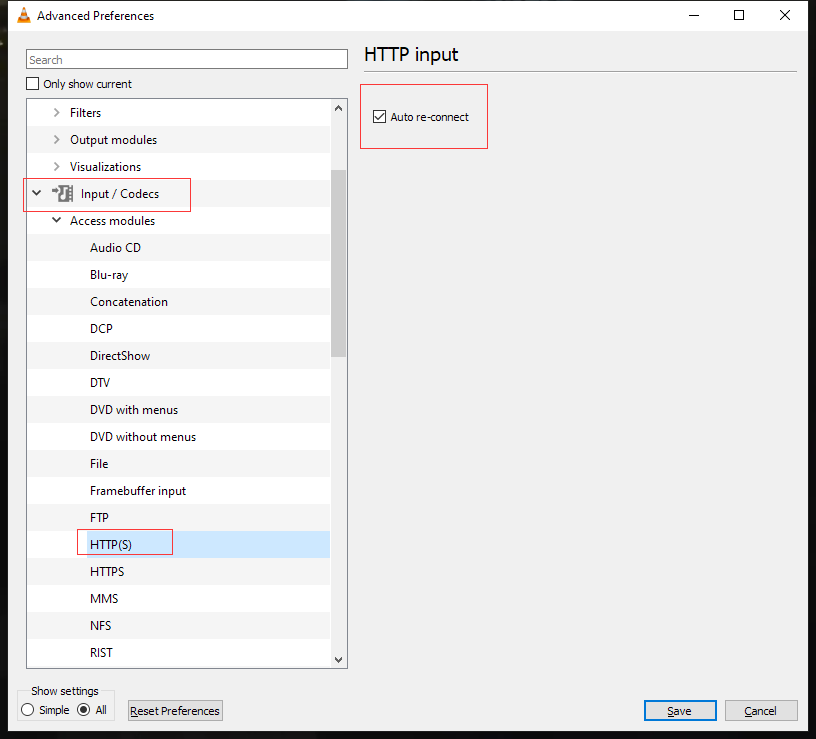Click the tree scrollbar down arrow
816x739 pixels.
(x=338, y=659)
